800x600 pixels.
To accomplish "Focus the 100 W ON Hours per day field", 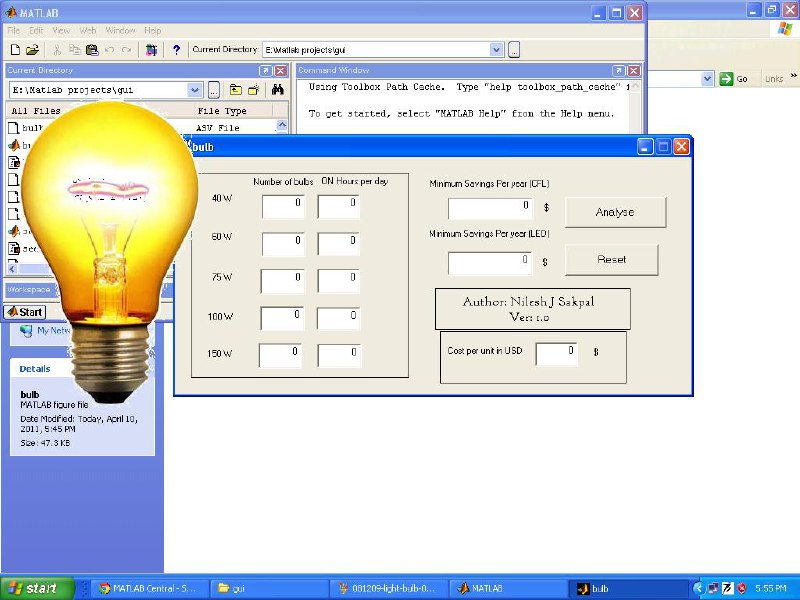I will click(x=338, y=318).
